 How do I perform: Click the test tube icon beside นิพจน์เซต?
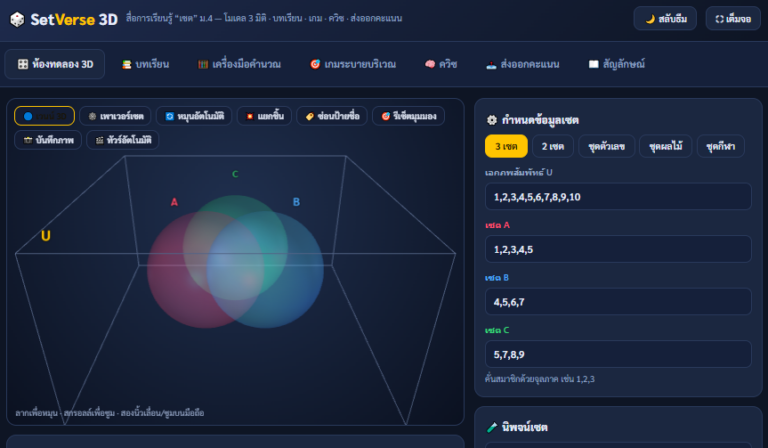[491, 427]
